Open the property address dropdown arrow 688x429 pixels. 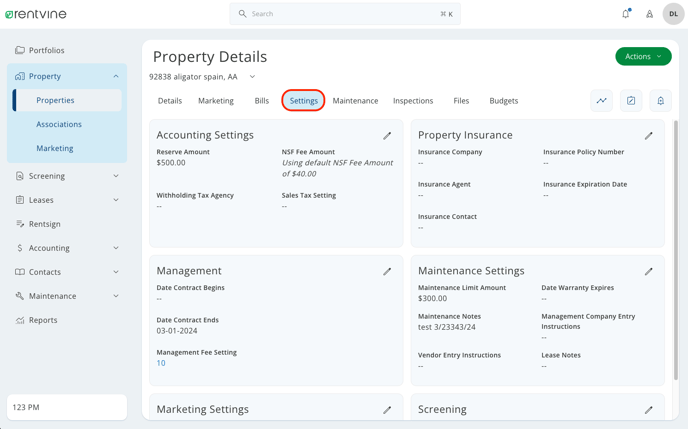click(x=252, y=77)
